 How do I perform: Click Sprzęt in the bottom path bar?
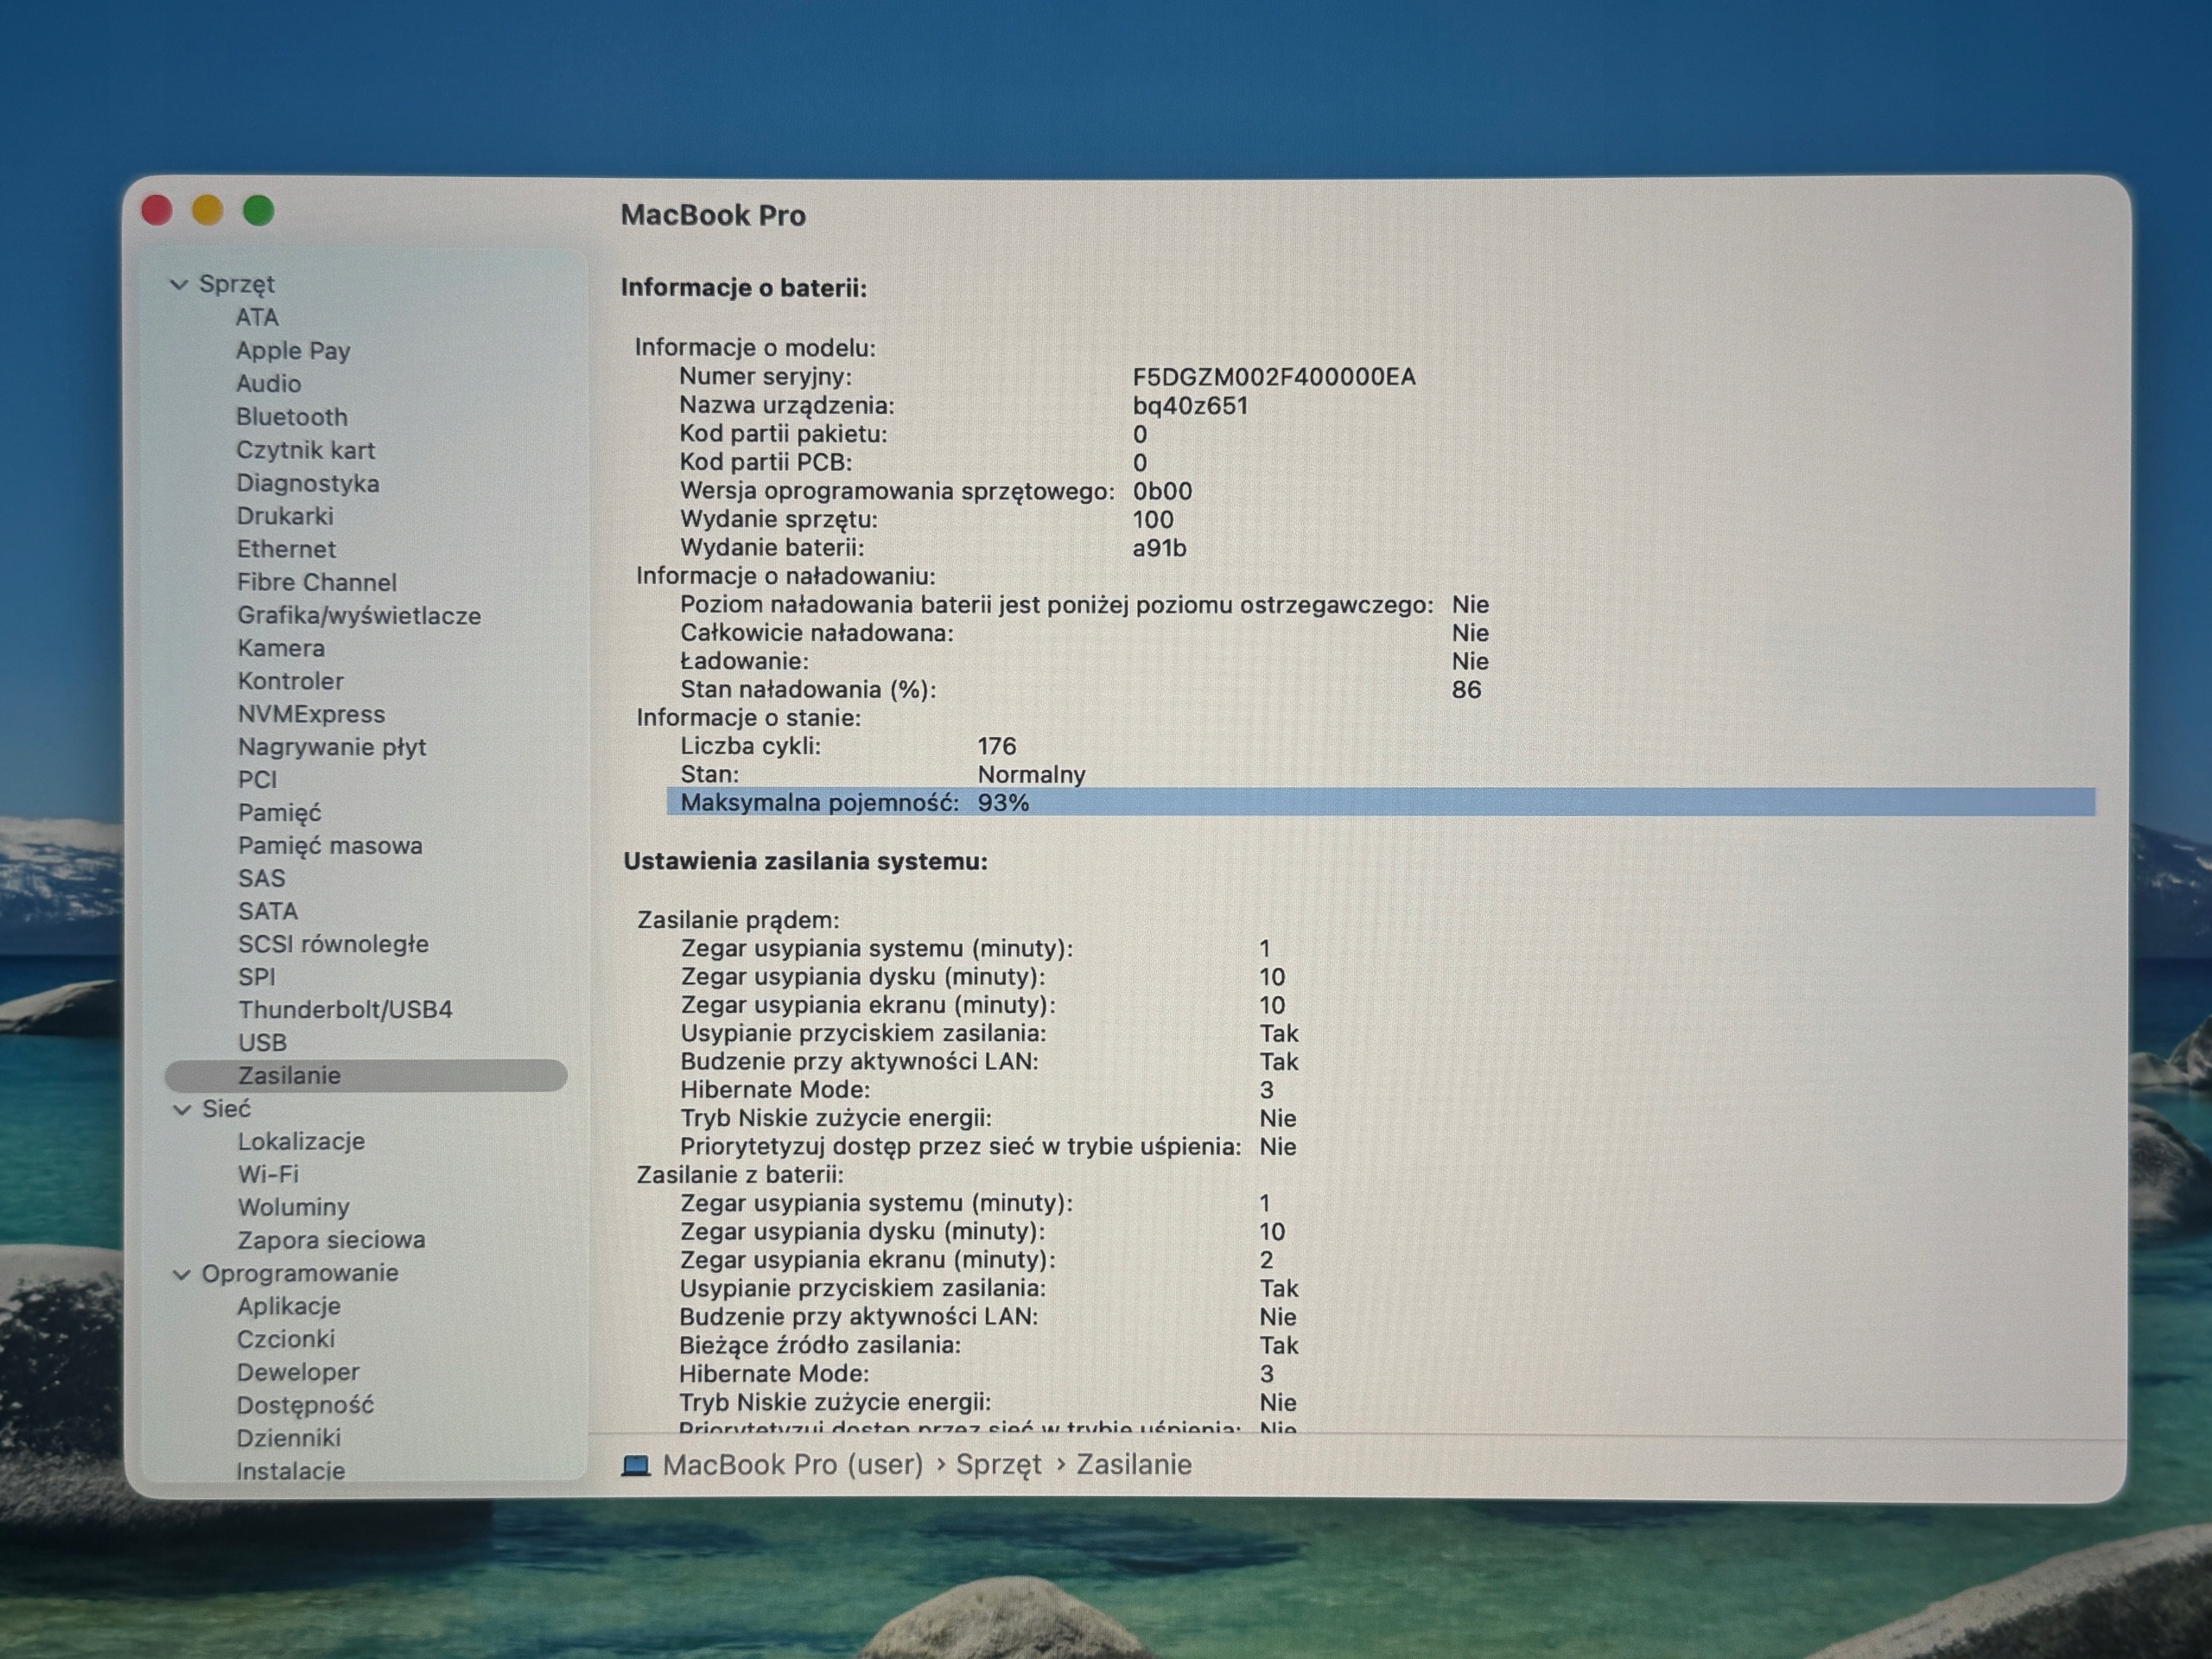point(999,1466)
